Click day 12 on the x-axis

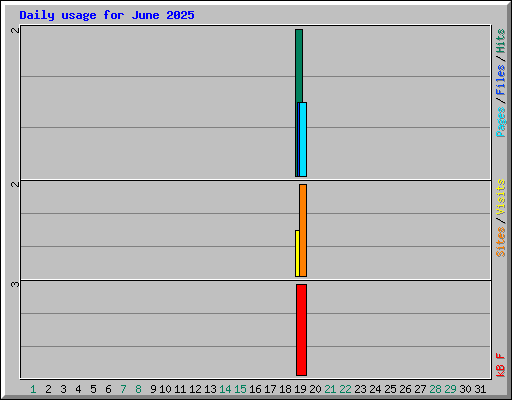[x=195, y=389]
